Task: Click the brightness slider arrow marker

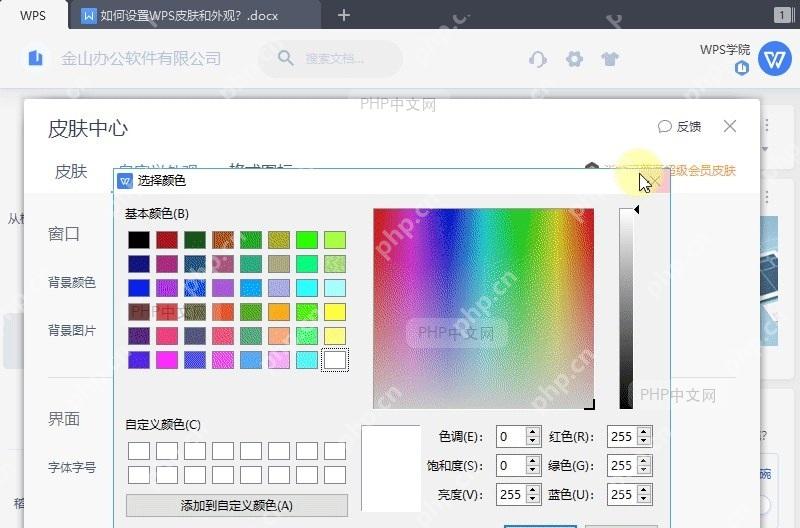Action: click(636, 209)
